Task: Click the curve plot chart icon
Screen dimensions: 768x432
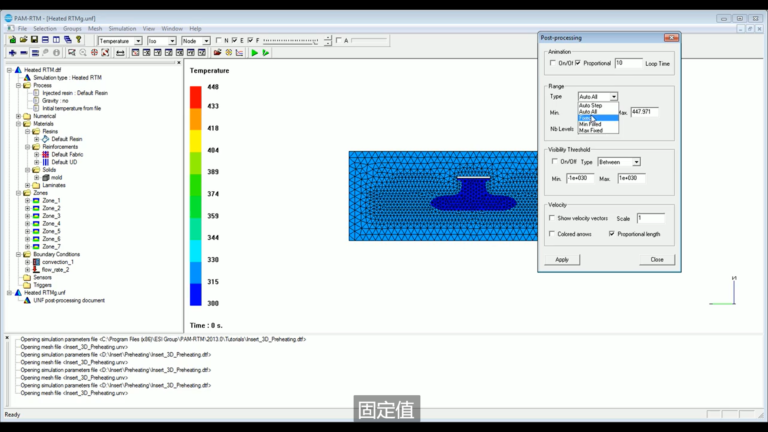Action: pos(239,52)
